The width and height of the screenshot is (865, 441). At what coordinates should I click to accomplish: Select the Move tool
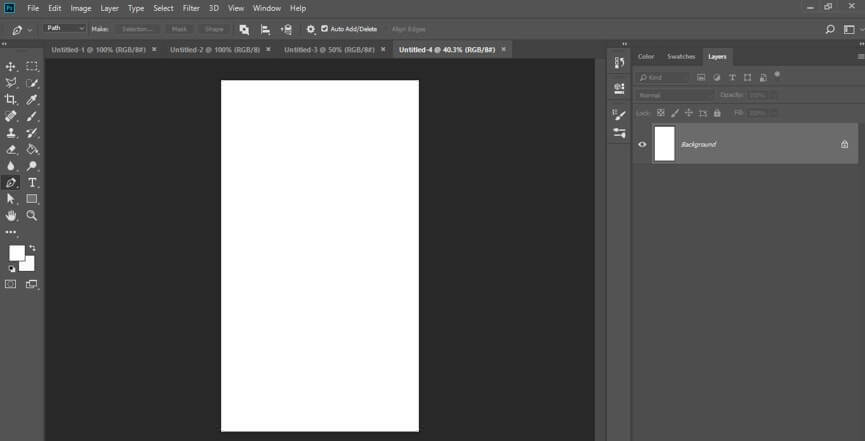[10, 67]
